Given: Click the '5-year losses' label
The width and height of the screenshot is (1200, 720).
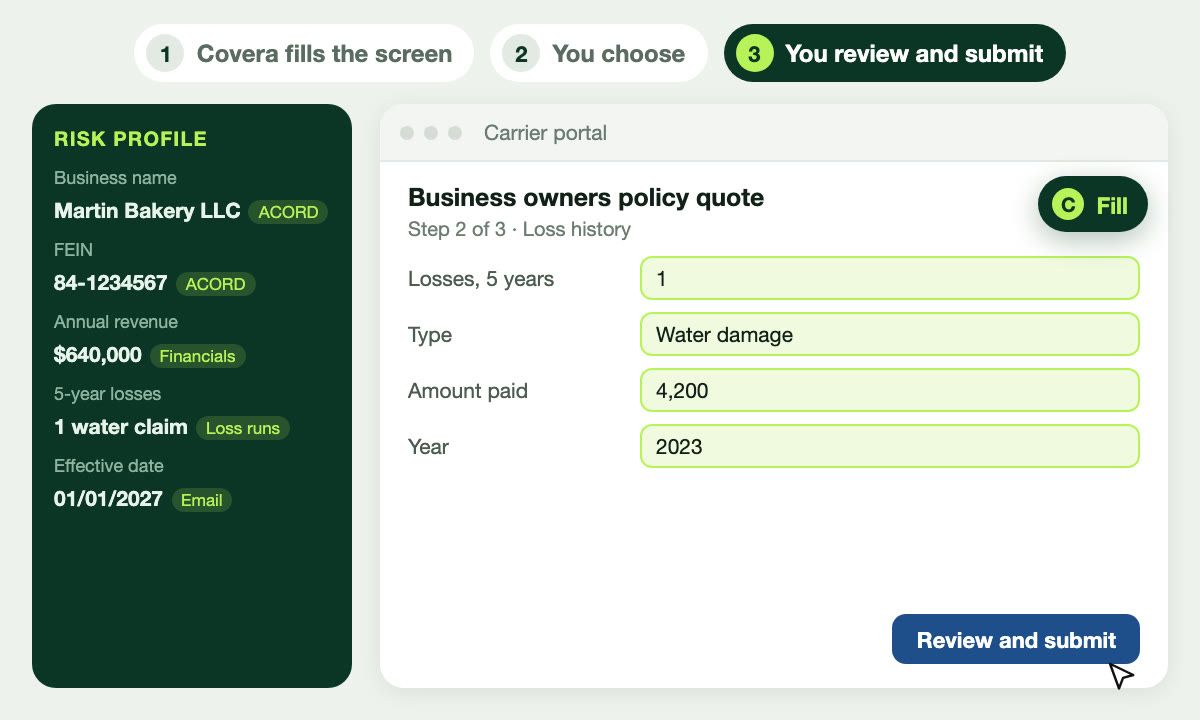Looking at the screenshot, I should [x=107, y=394].
